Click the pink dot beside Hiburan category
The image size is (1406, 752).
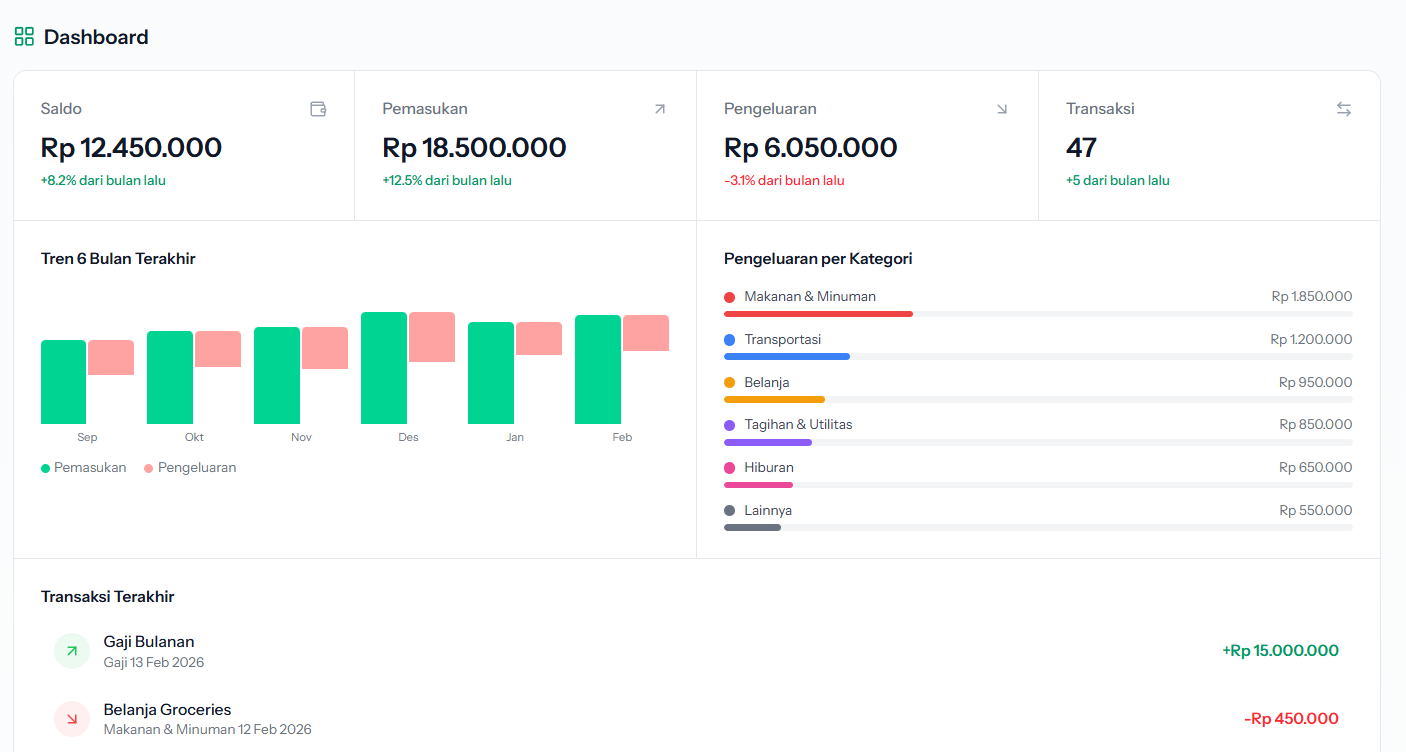click(x=729, y=467)
